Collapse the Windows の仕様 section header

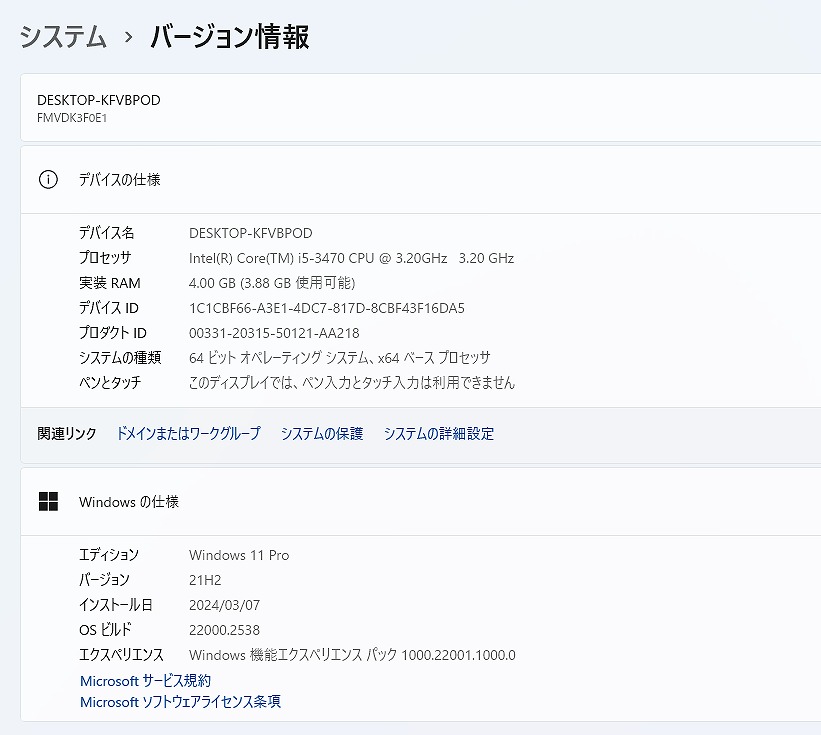420,502
